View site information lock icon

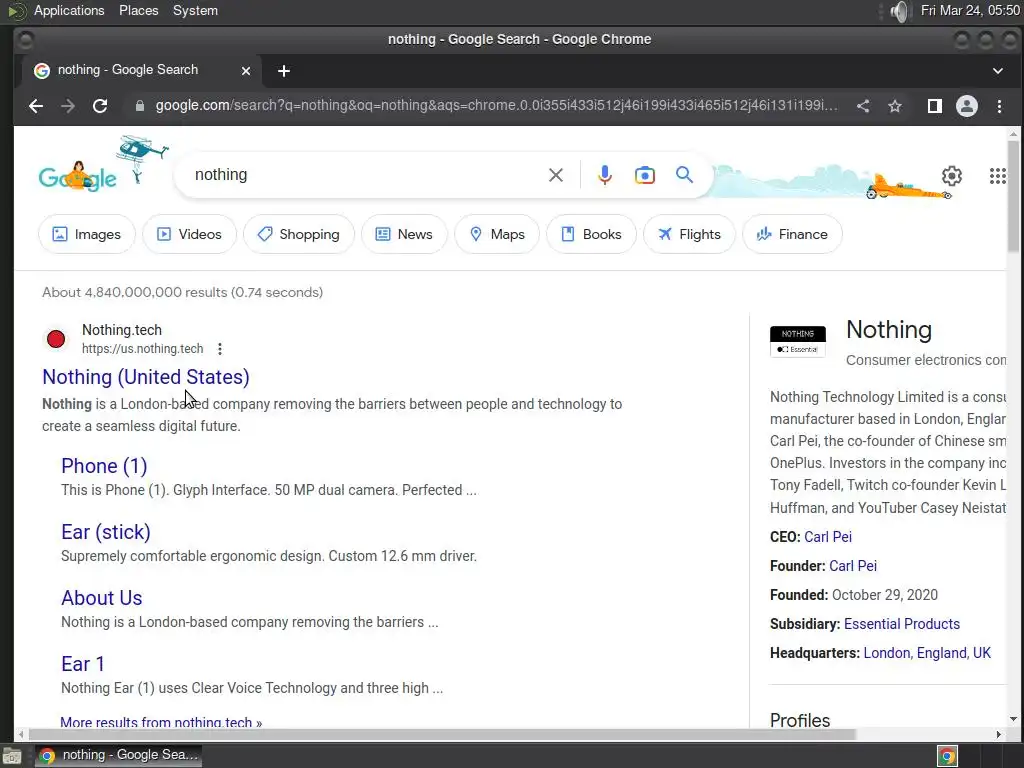[140, 106]
